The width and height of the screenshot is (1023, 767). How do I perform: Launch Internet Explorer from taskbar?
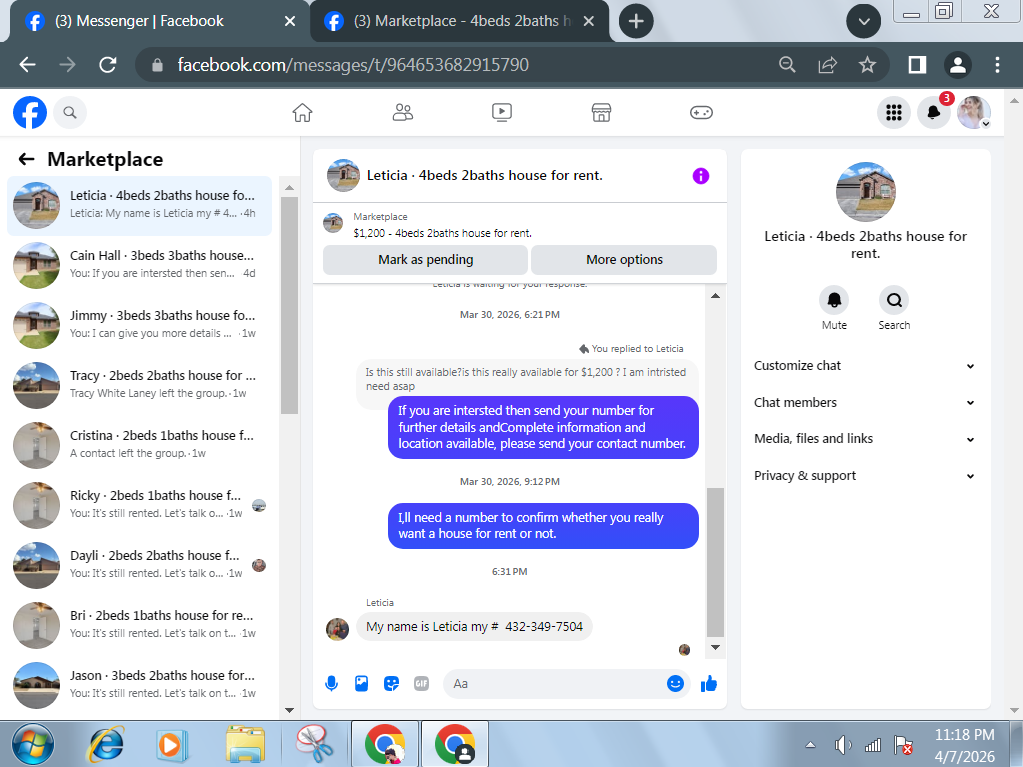click(x=106, y=744)
